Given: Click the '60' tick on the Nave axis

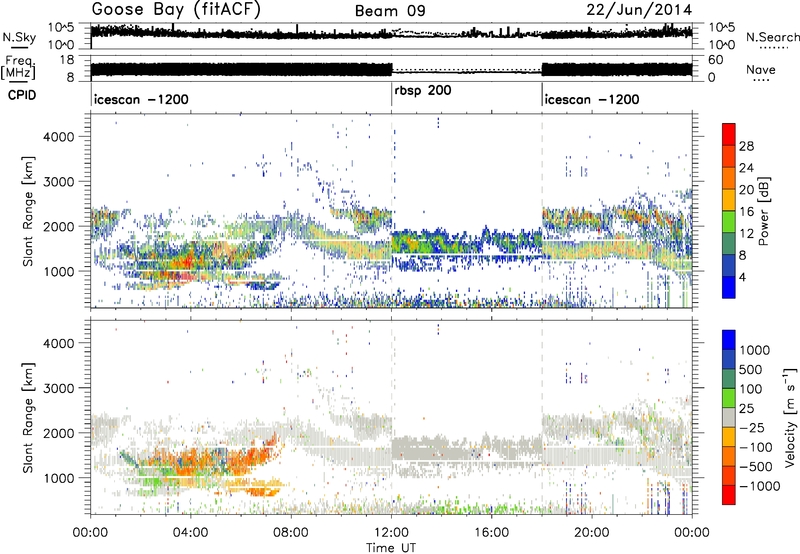Looking at the screenshot, I should pyautogui.click(x=716, y=60).
